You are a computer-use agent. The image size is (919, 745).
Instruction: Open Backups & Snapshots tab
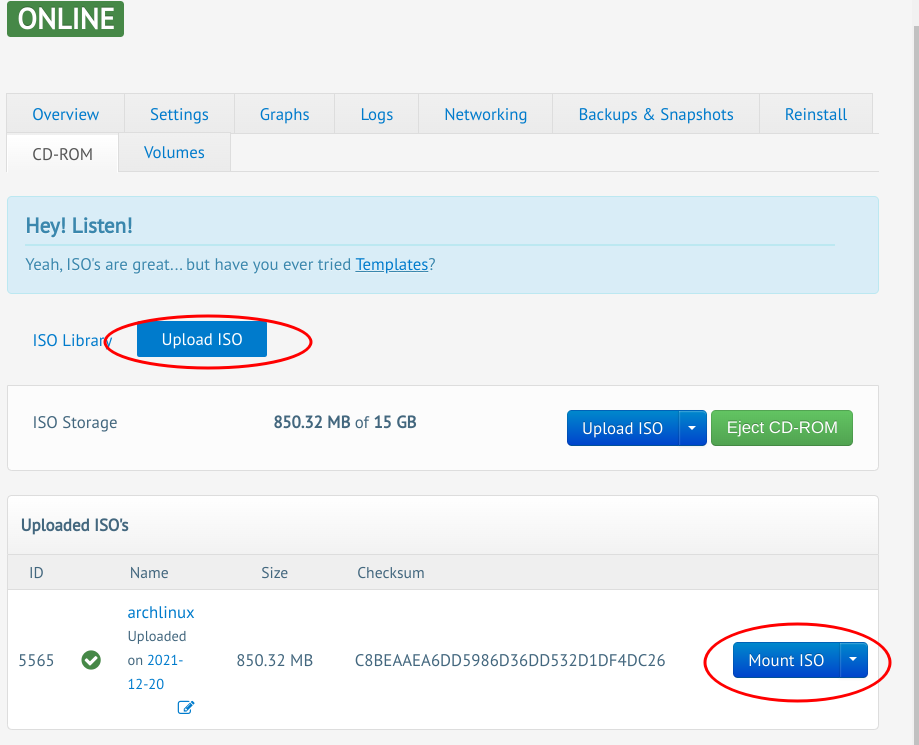tap(656, 114)
